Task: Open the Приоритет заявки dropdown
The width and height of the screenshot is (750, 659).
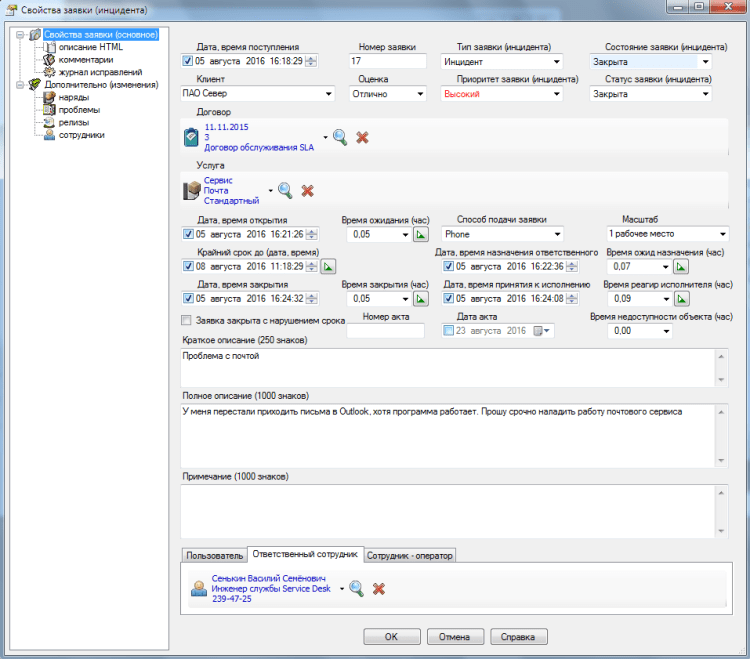Action: pos(556,94)
